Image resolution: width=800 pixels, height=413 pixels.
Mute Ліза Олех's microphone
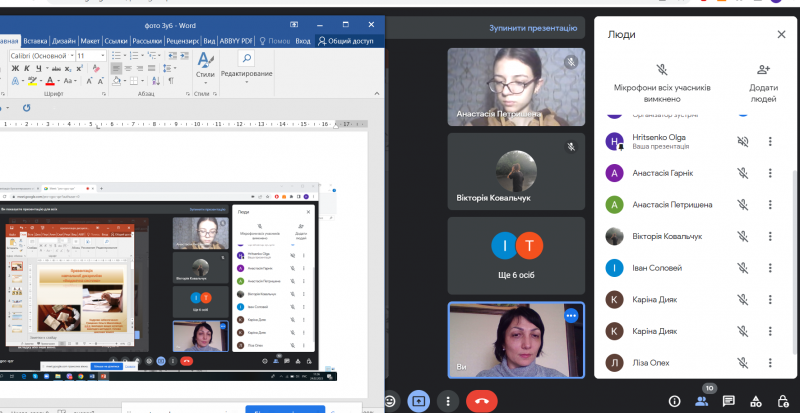click(742, 363)
